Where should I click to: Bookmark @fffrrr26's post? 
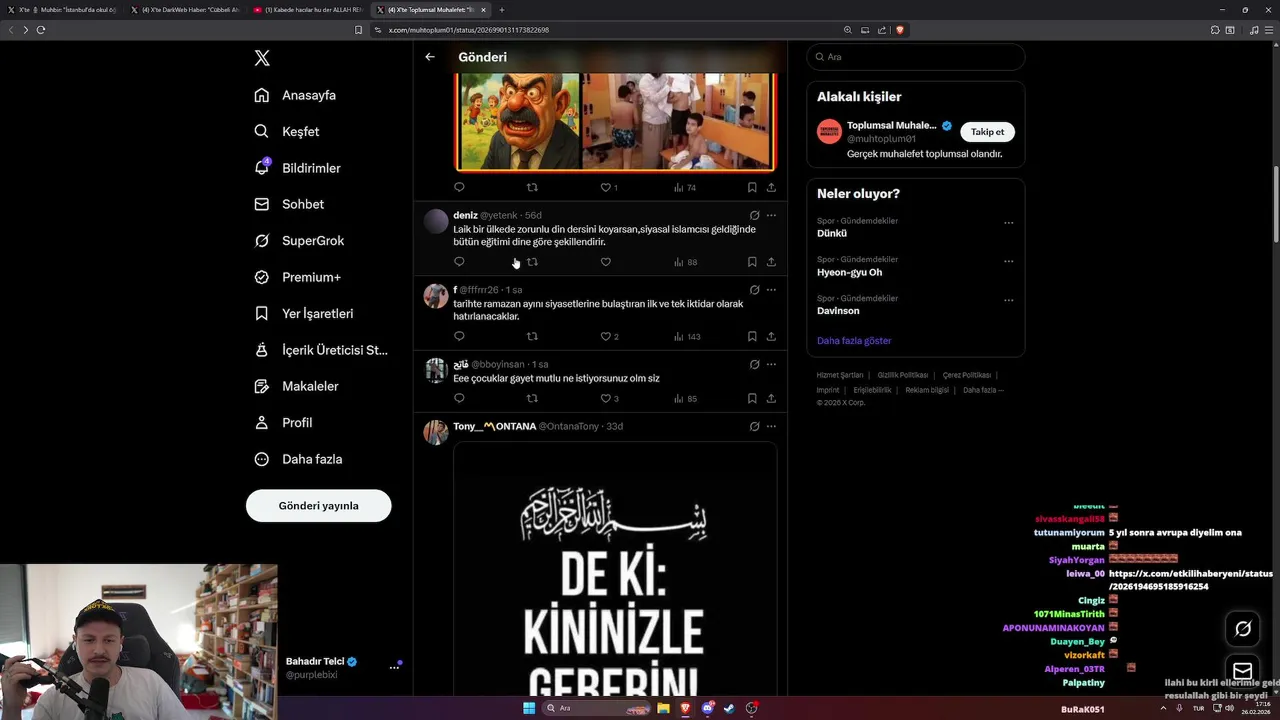click(752, 336)
